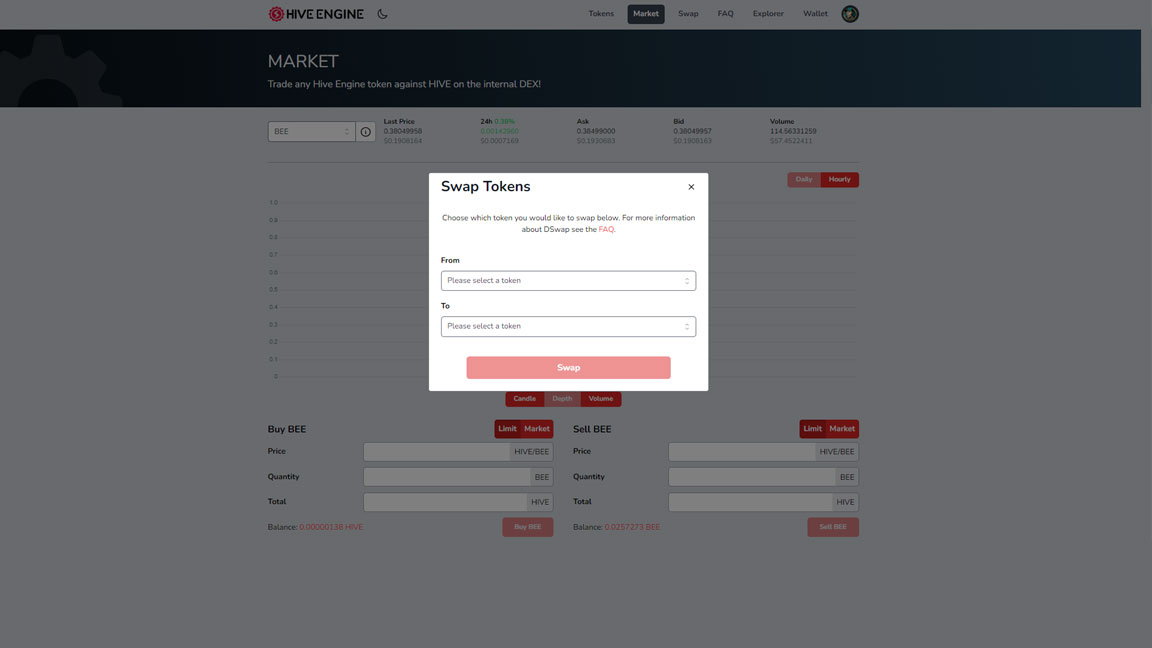The width and height of the screenshot is (1152, 648).
Task: Expand the From token dropdown
Action: (x=569, y=281)
